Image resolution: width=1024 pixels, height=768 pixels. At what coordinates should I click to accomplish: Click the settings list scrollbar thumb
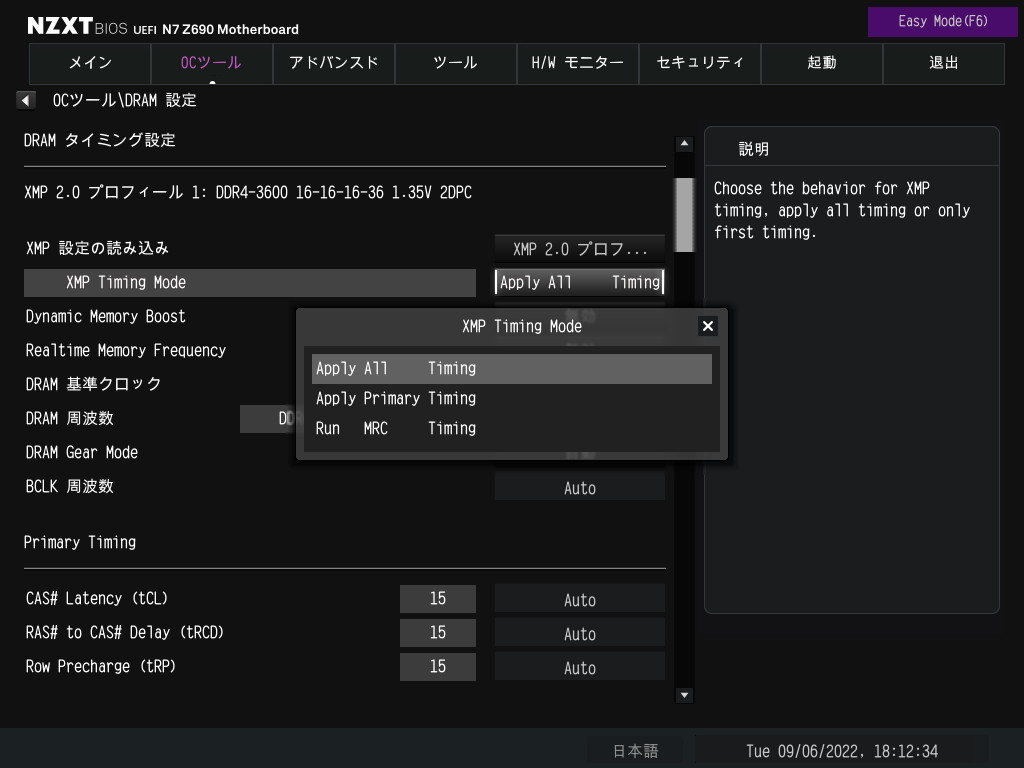click(x=684, y=214)
